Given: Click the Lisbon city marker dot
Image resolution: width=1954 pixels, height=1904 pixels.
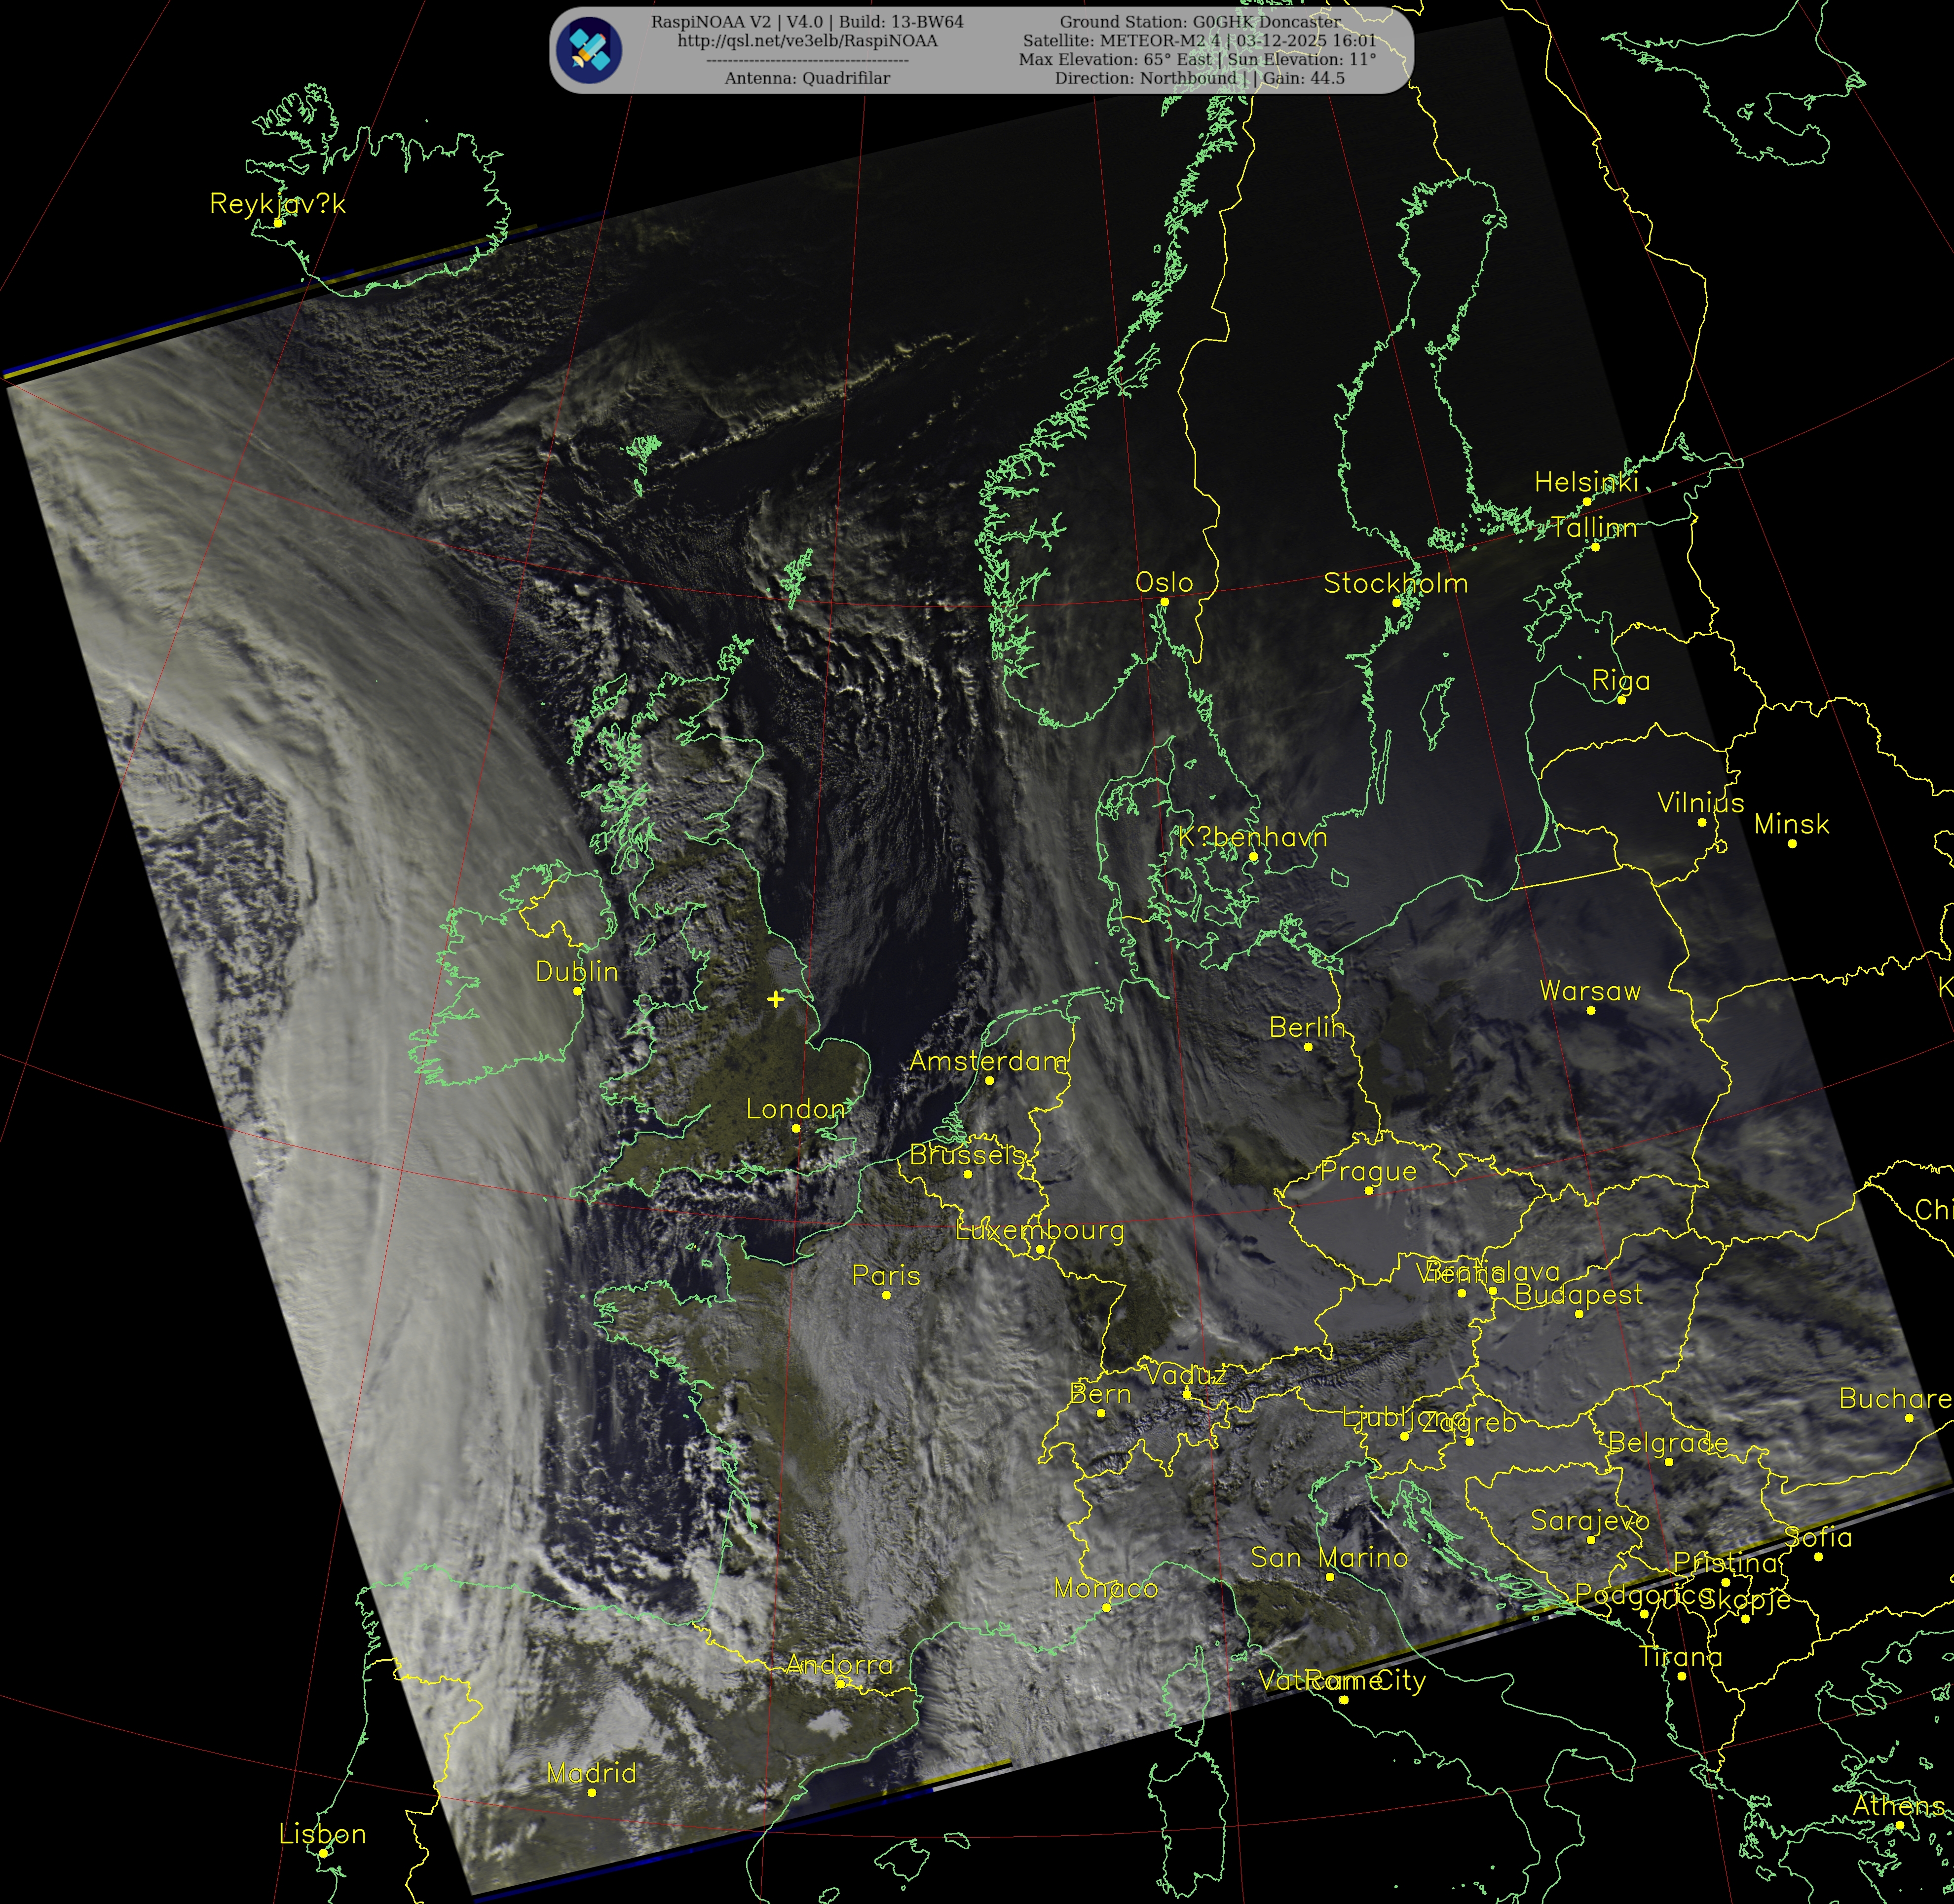Looking at the screenshot, I should tap(324, 1853).
